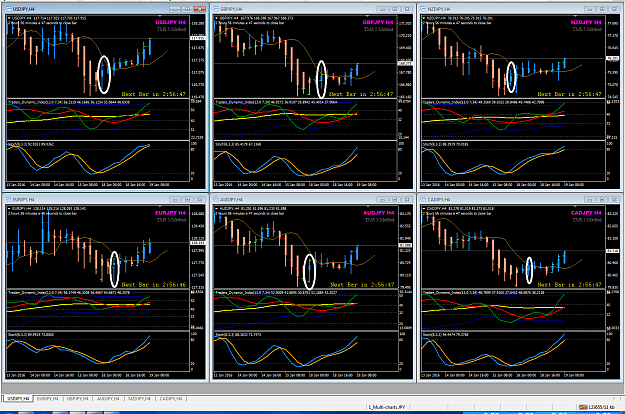
Task: Close the EURJPY,H4 chart window
Action: (200, 199)
